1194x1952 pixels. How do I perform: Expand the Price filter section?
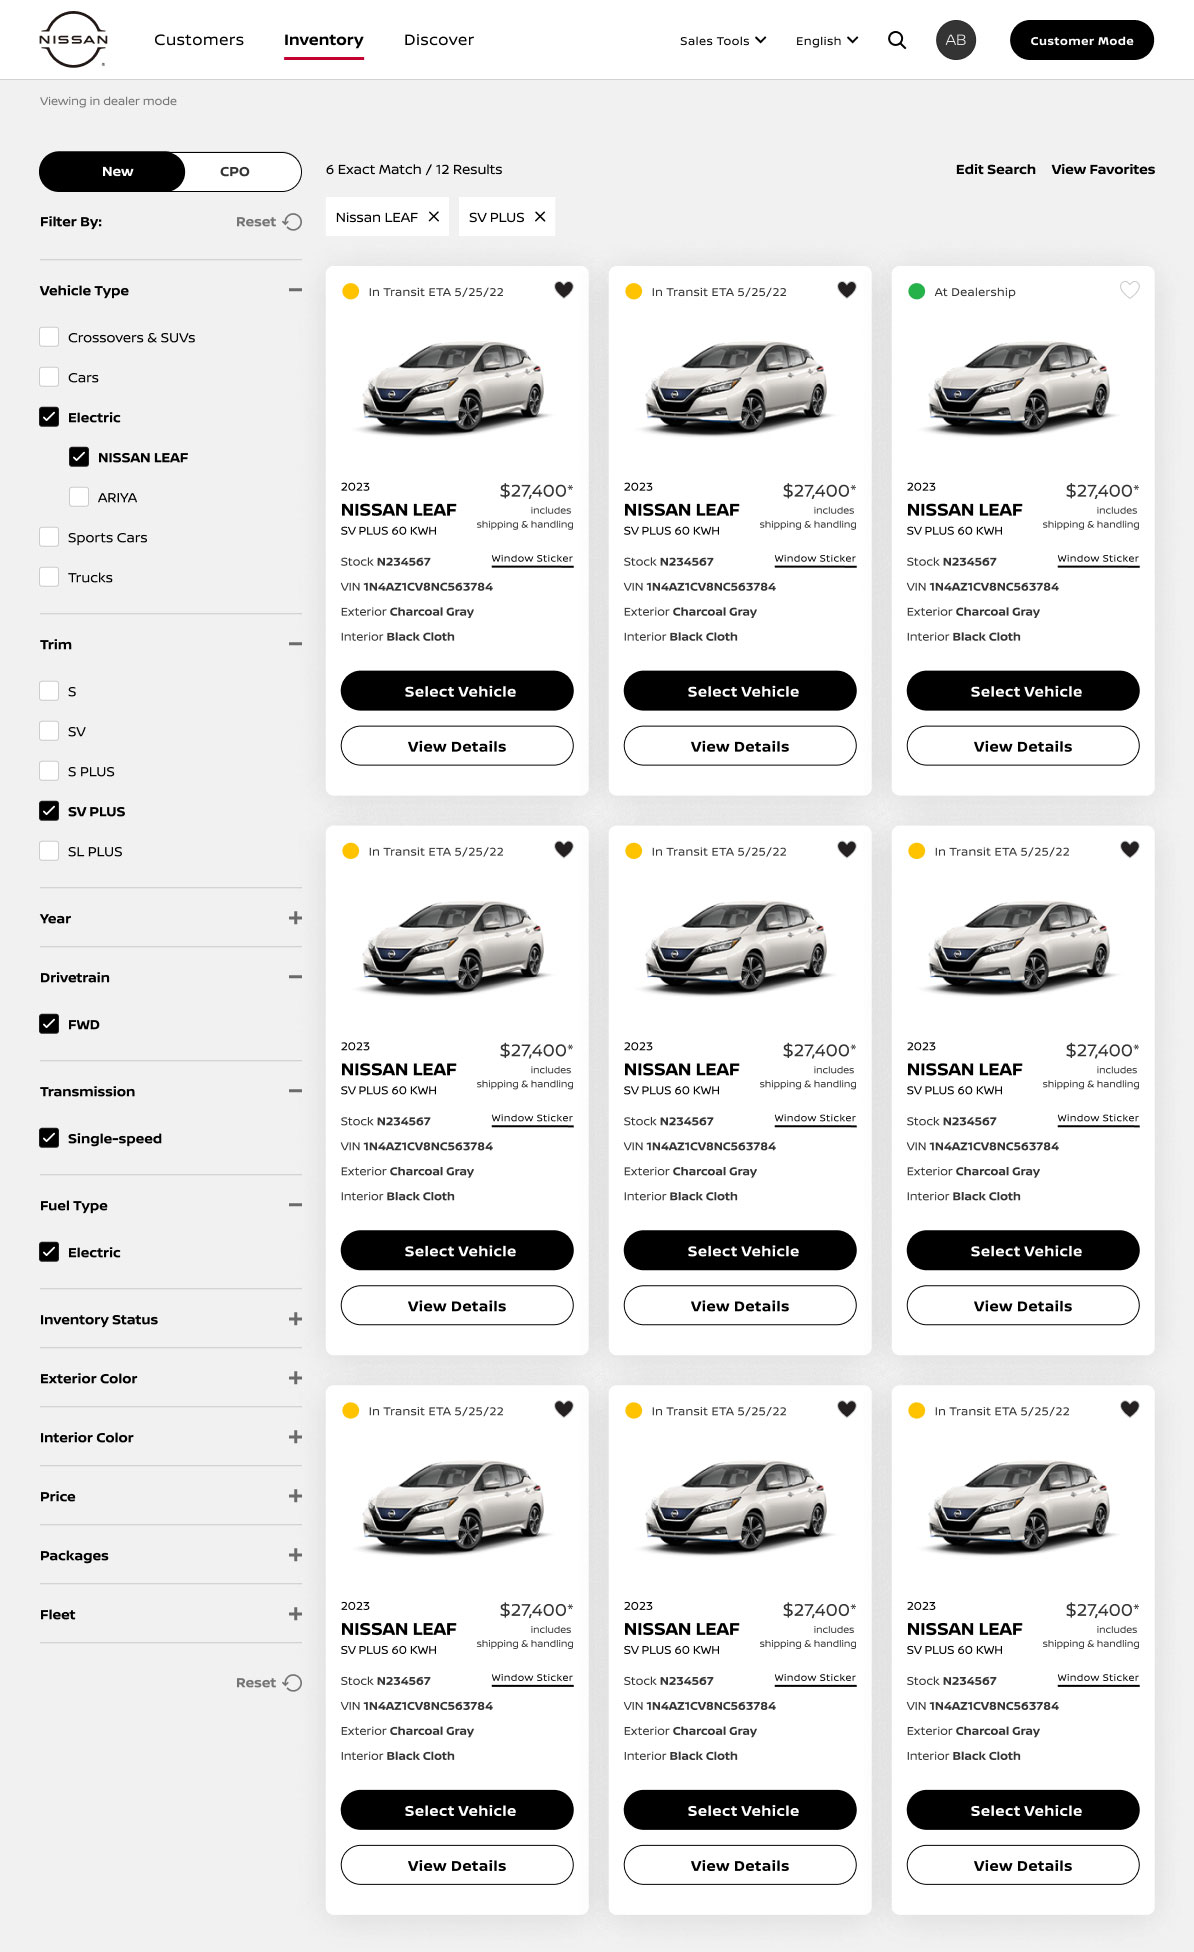click(x=295, y=1496)
